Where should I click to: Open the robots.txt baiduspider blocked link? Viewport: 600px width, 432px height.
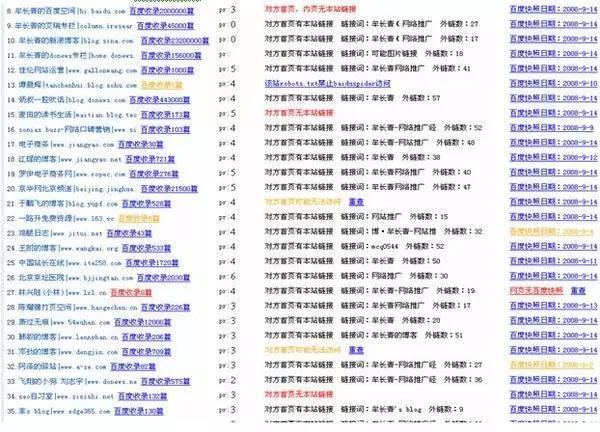coord(328,83)
